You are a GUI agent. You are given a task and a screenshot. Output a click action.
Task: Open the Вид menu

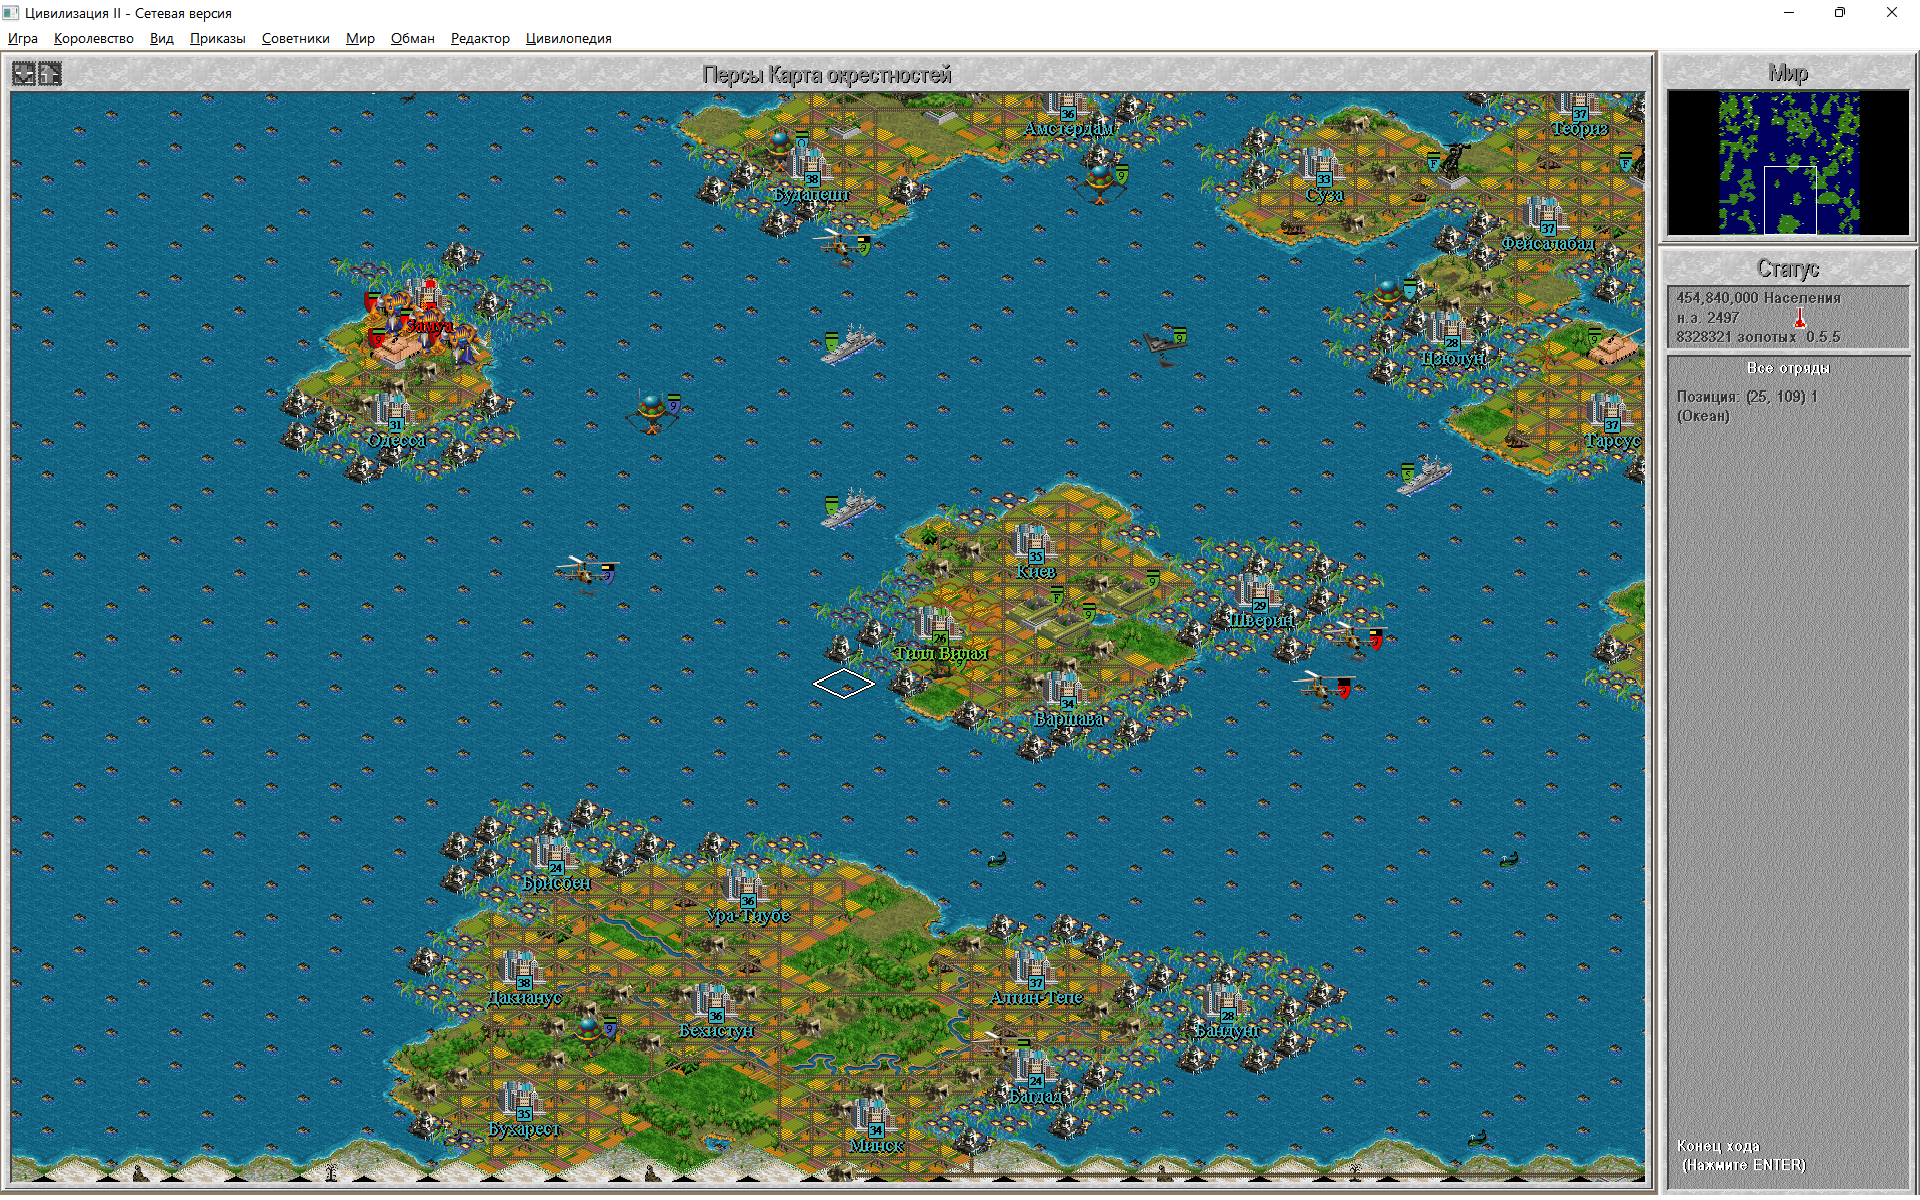(162, 38)
